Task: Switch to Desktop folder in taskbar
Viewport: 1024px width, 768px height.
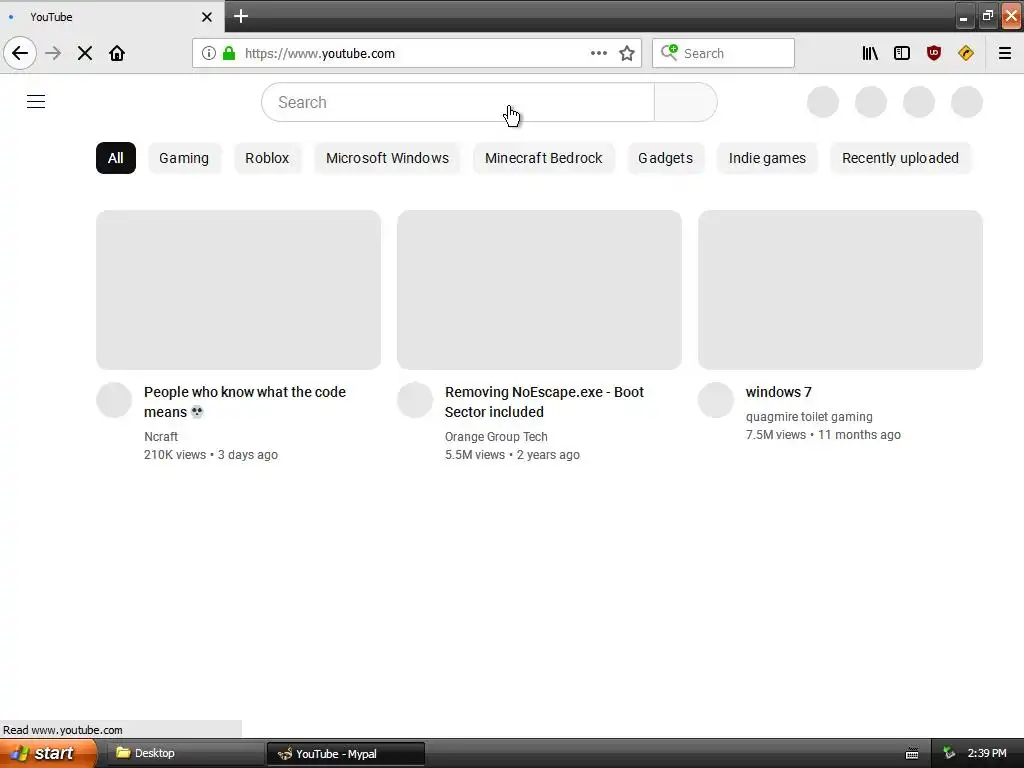Action: 186,754
